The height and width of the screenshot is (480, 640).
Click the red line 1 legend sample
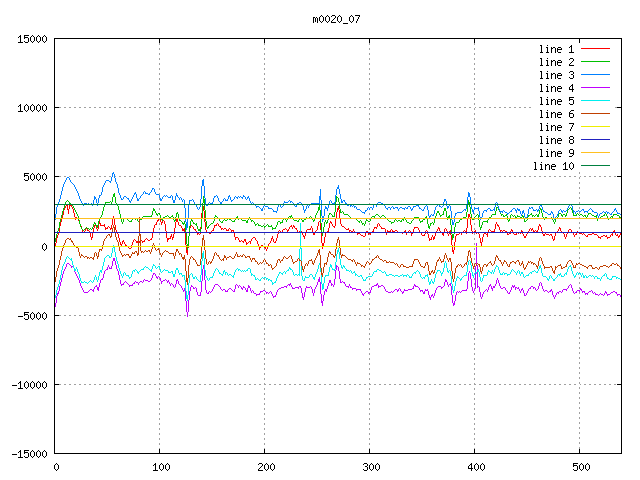click(595, 49)
